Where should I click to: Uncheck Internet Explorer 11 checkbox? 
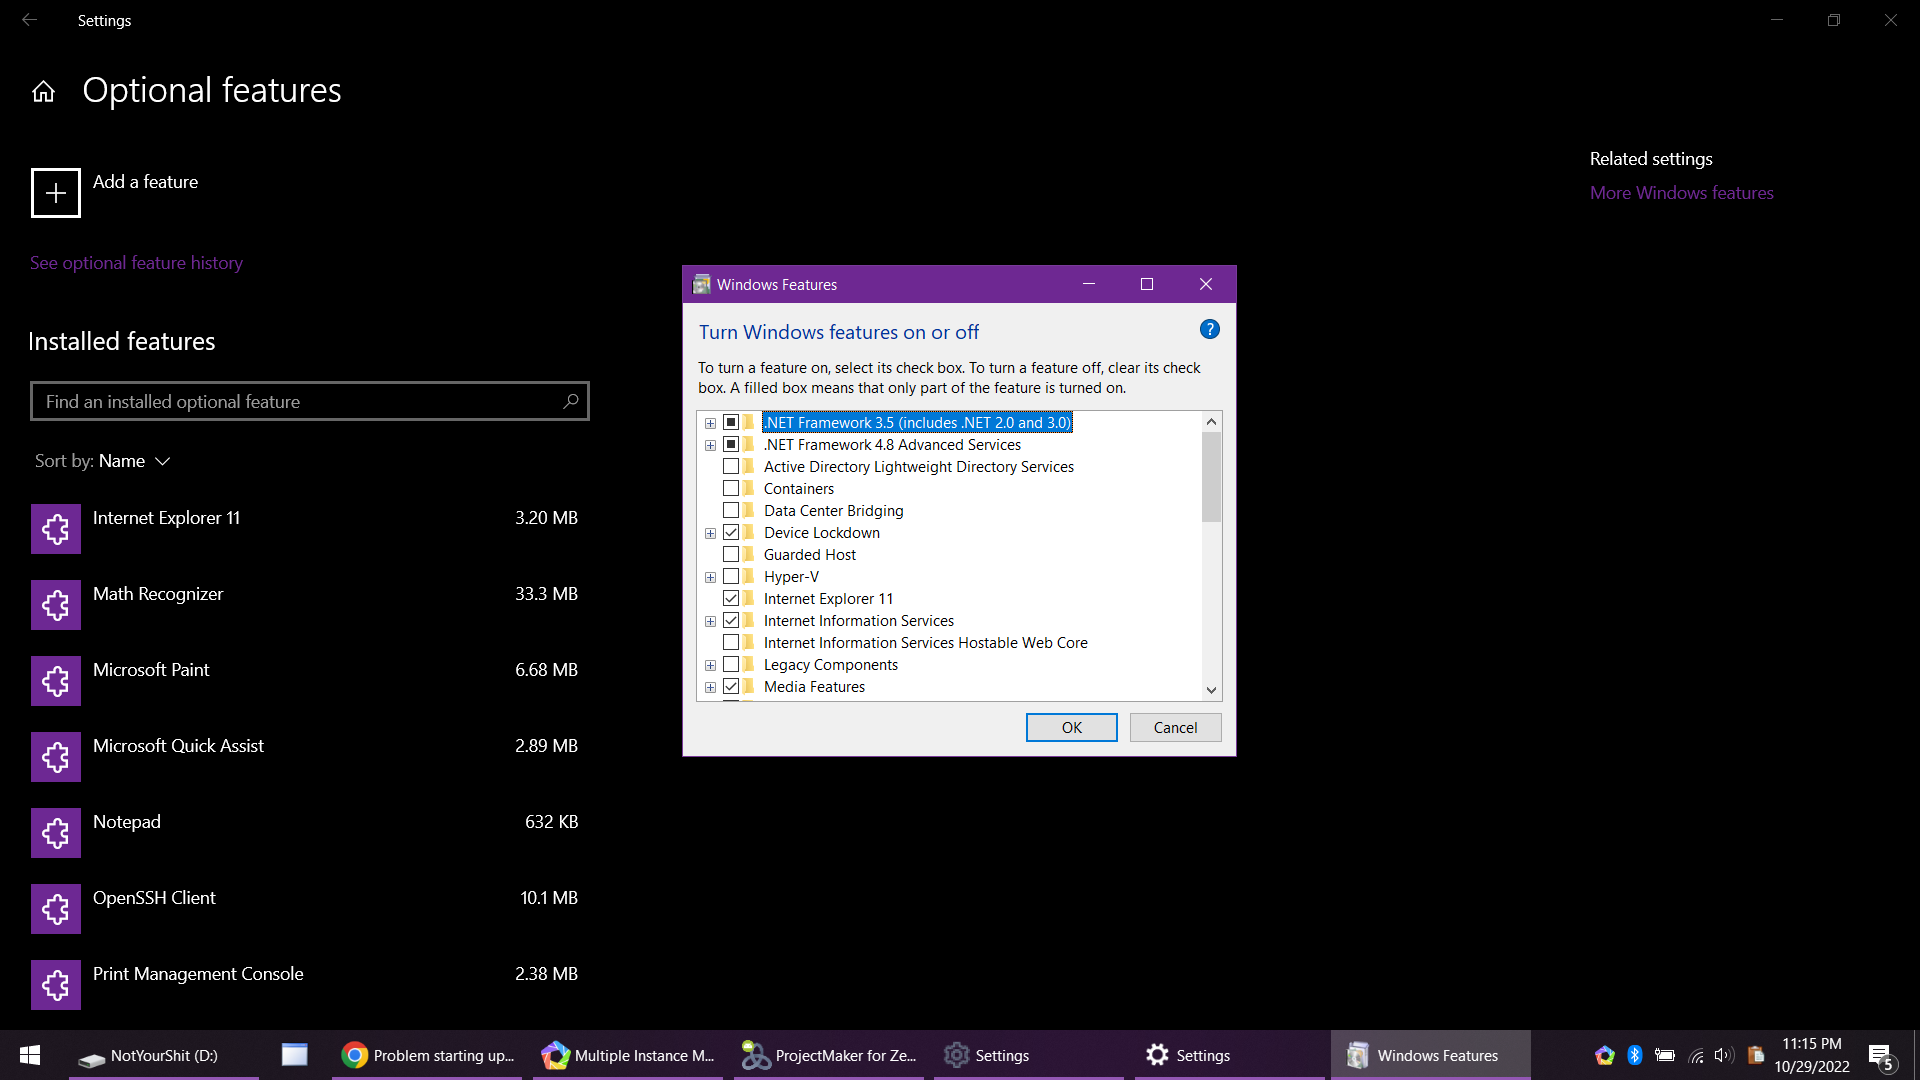tap(731, 599)
